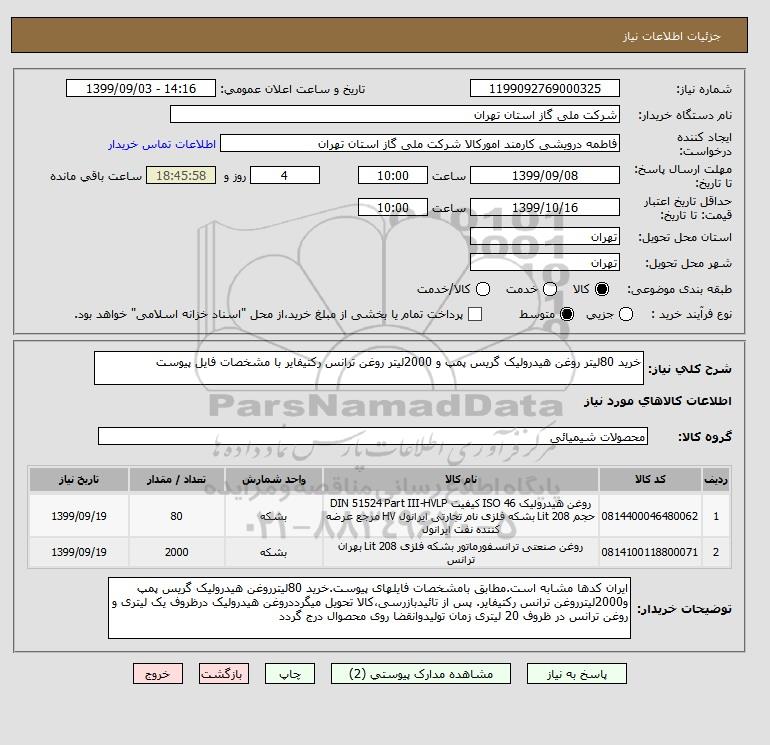Click the شماره نیاز number field

545,88
